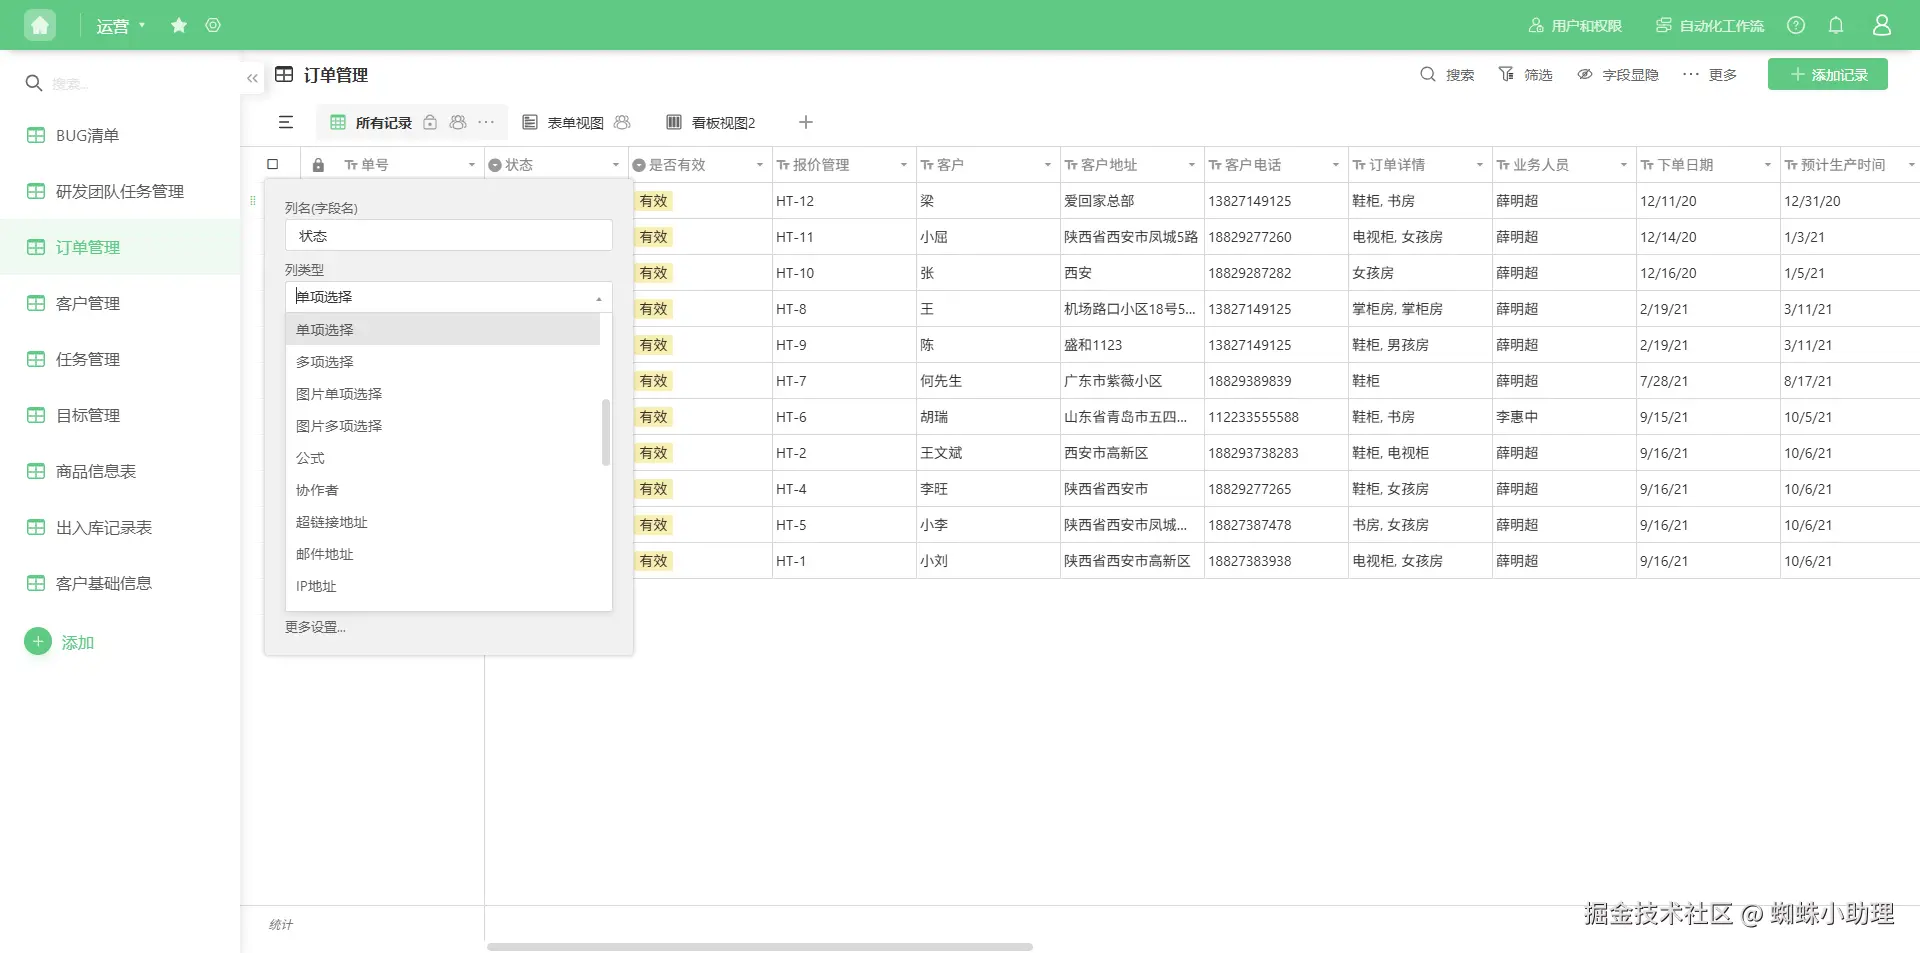1920x953 pixels.
Task: Select 图片单项选择 column type
Action: (443, 394)
